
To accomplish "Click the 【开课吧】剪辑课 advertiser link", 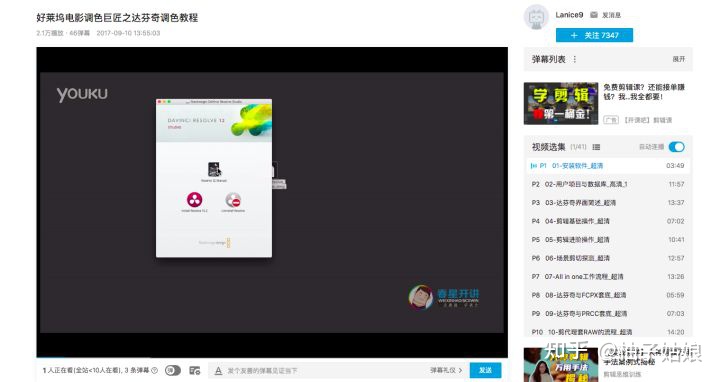I will 647,120.
